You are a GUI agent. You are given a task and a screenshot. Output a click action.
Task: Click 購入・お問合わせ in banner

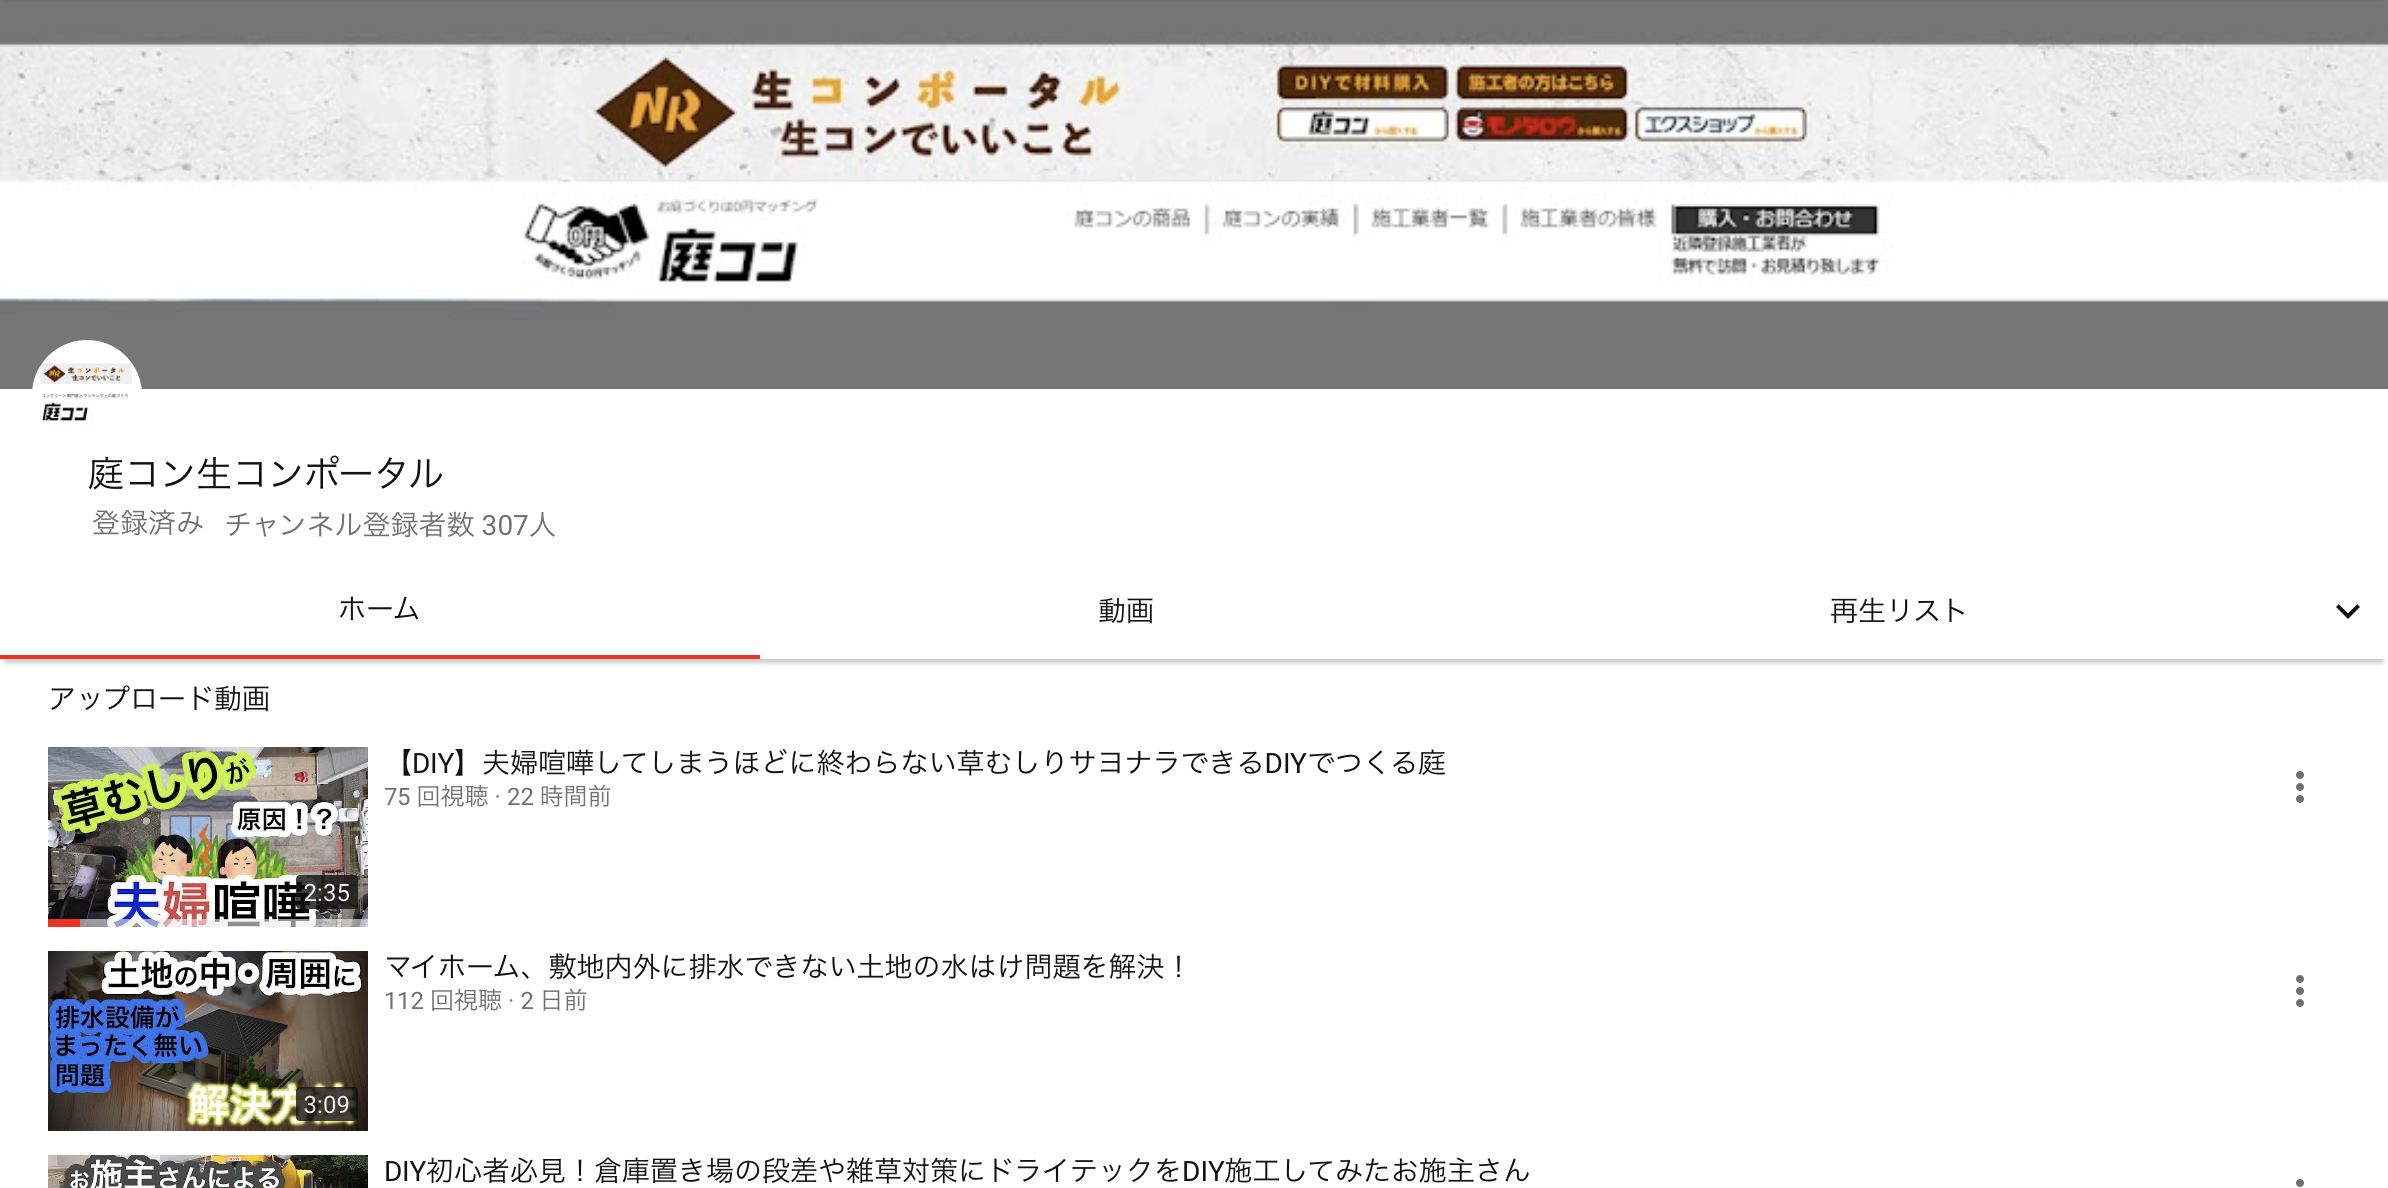point(1775,218)
